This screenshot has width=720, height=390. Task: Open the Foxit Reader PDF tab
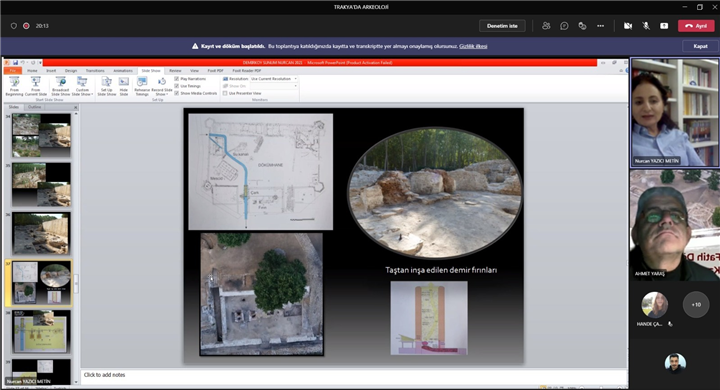coord(247,71)
